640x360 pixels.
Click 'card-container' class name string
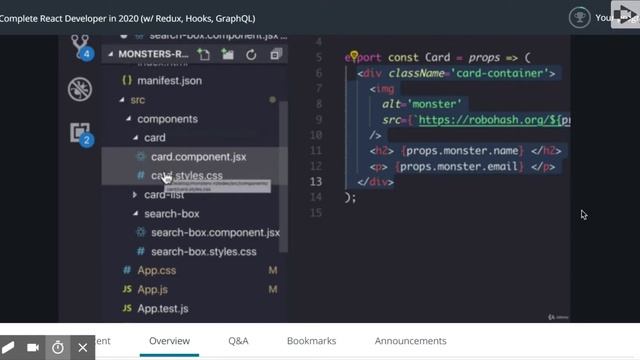click(499, 73)
